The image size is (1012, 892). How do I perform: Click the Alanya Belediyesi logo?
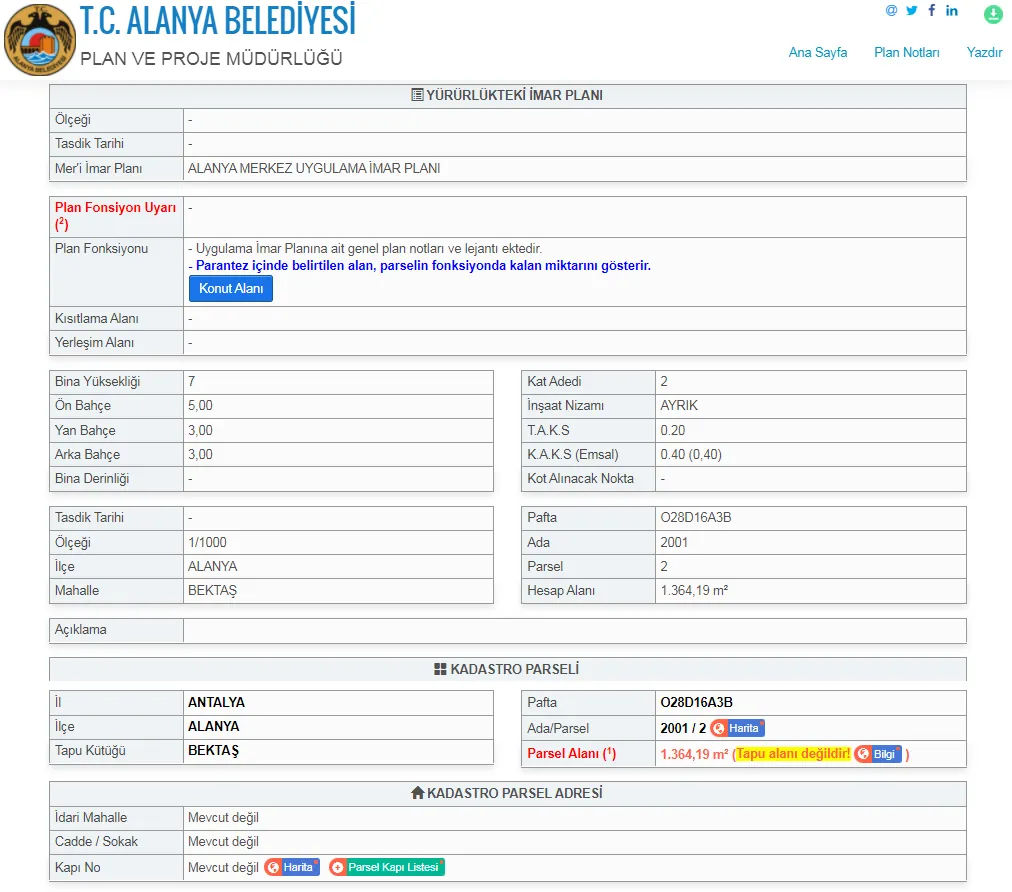(39, 40)
